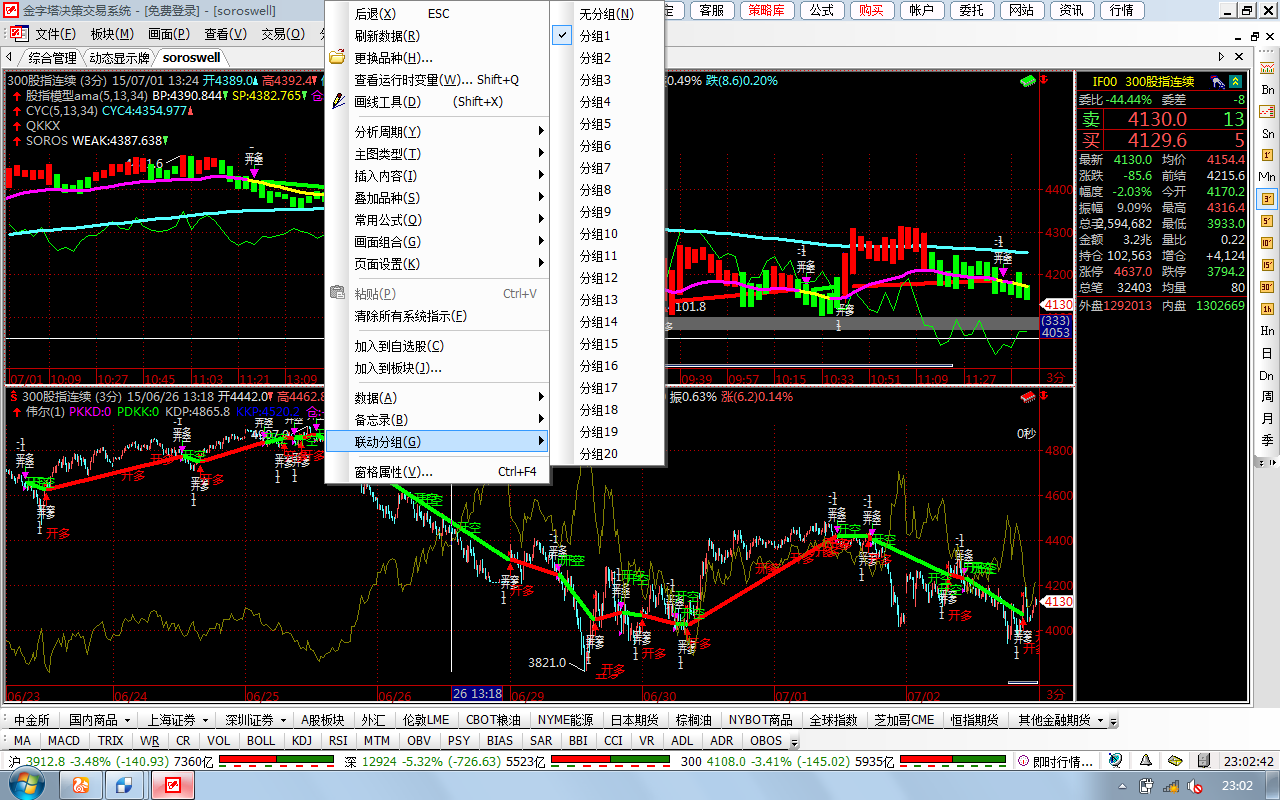Image resolution: width=1280 pixels, height=800 pixels.
Task: Select 分组13 in linkage submenu
Action: 607,300
